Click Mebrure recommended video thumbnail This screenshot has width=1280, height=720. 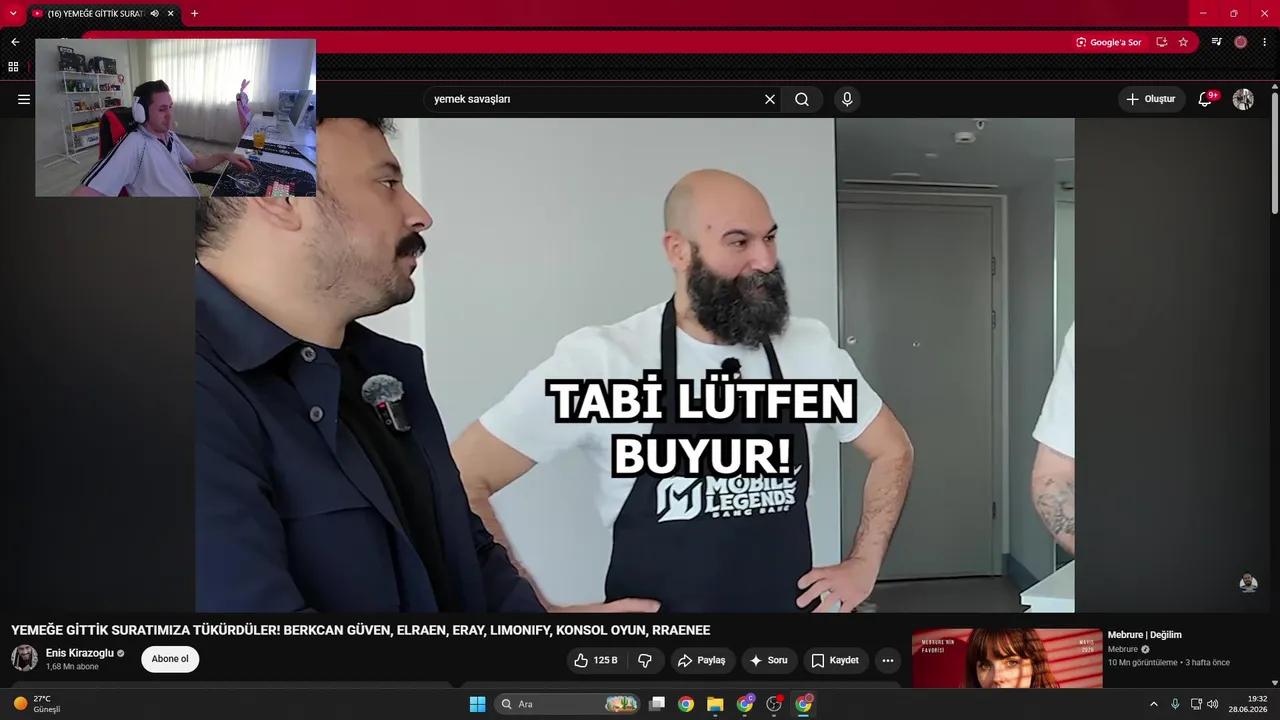pos(1007,658)
